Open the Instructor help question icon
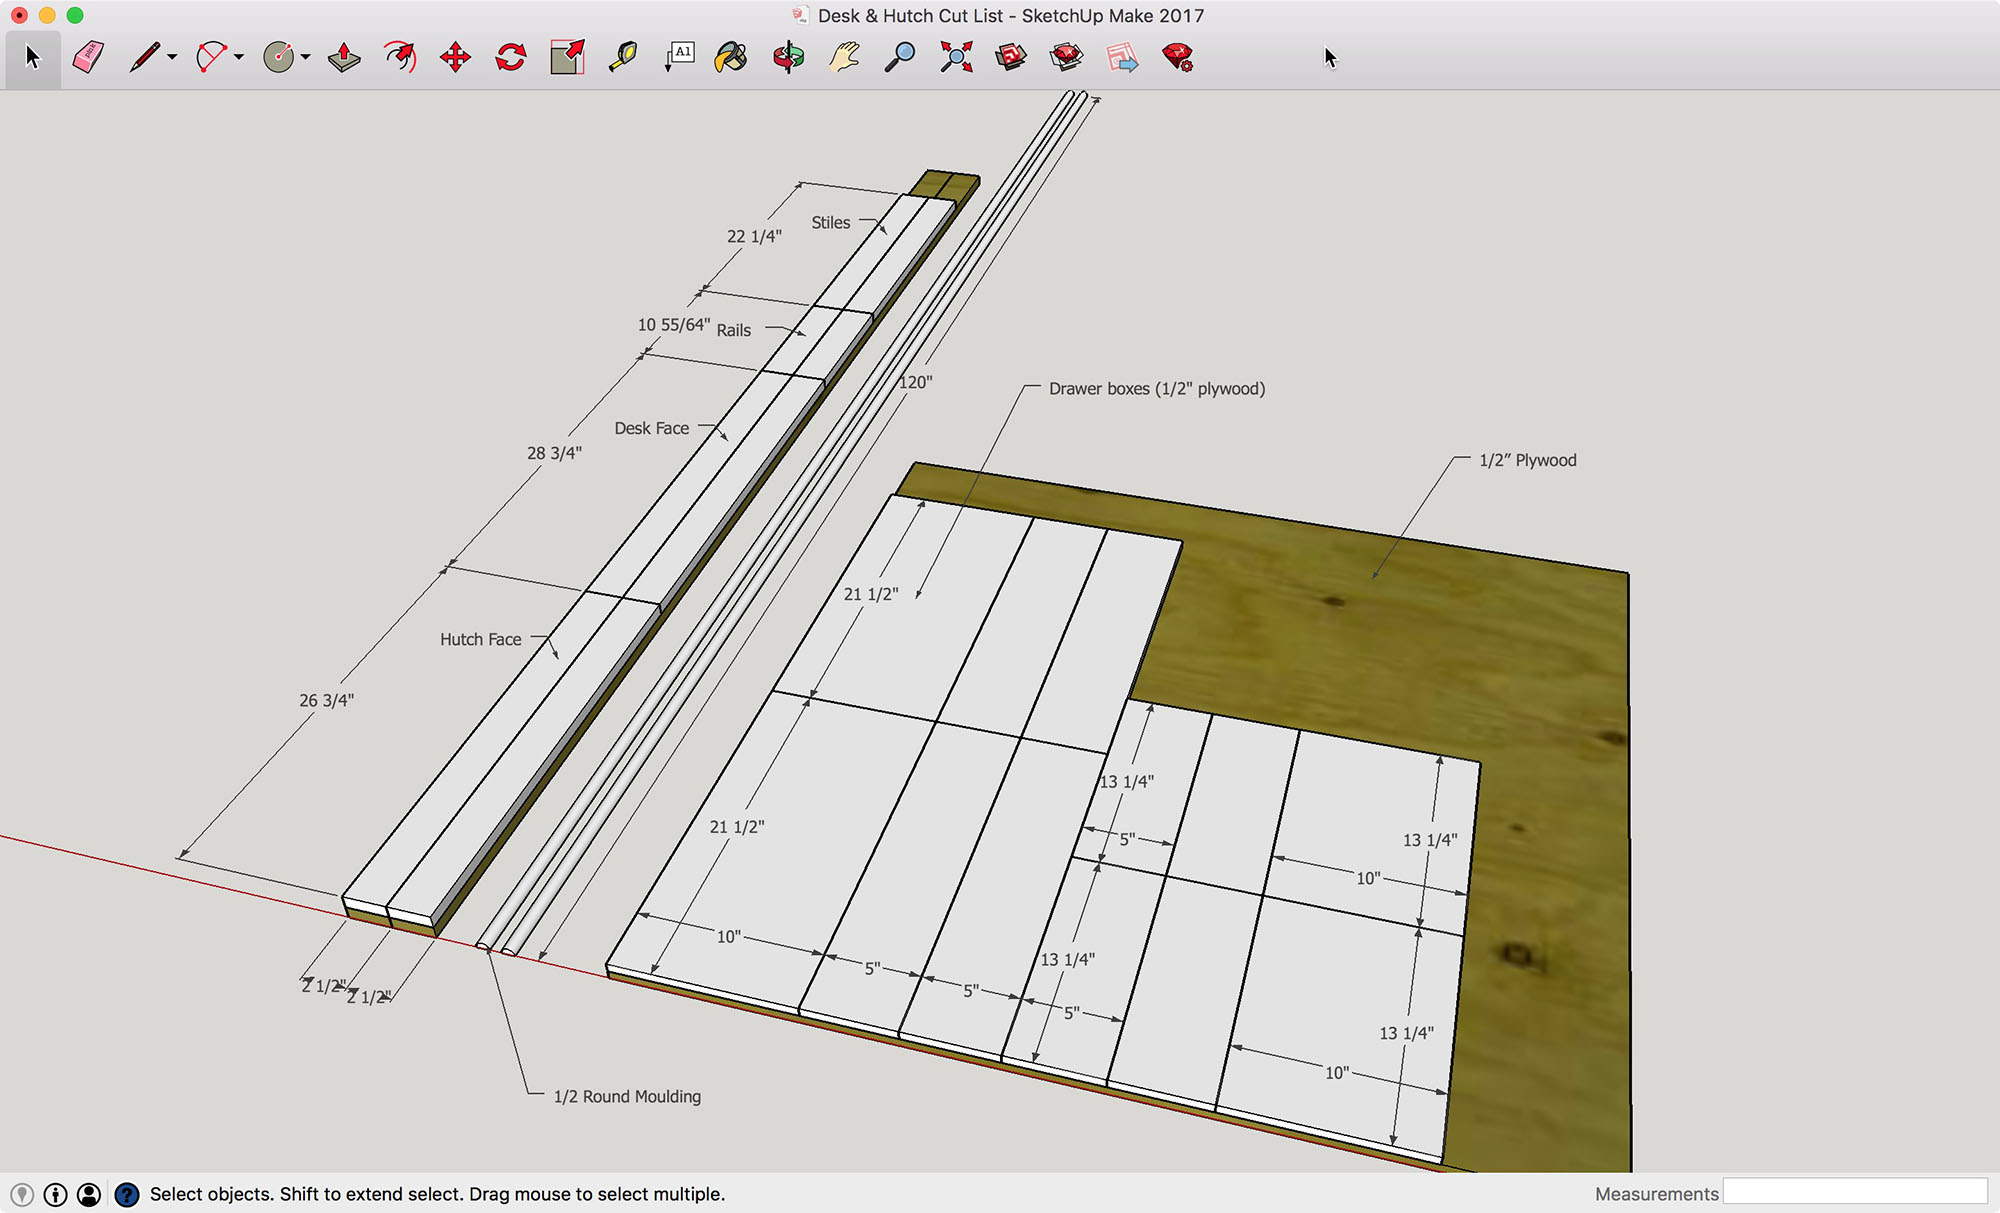The image size is (2000, 1213). (x=127, y=1194)
